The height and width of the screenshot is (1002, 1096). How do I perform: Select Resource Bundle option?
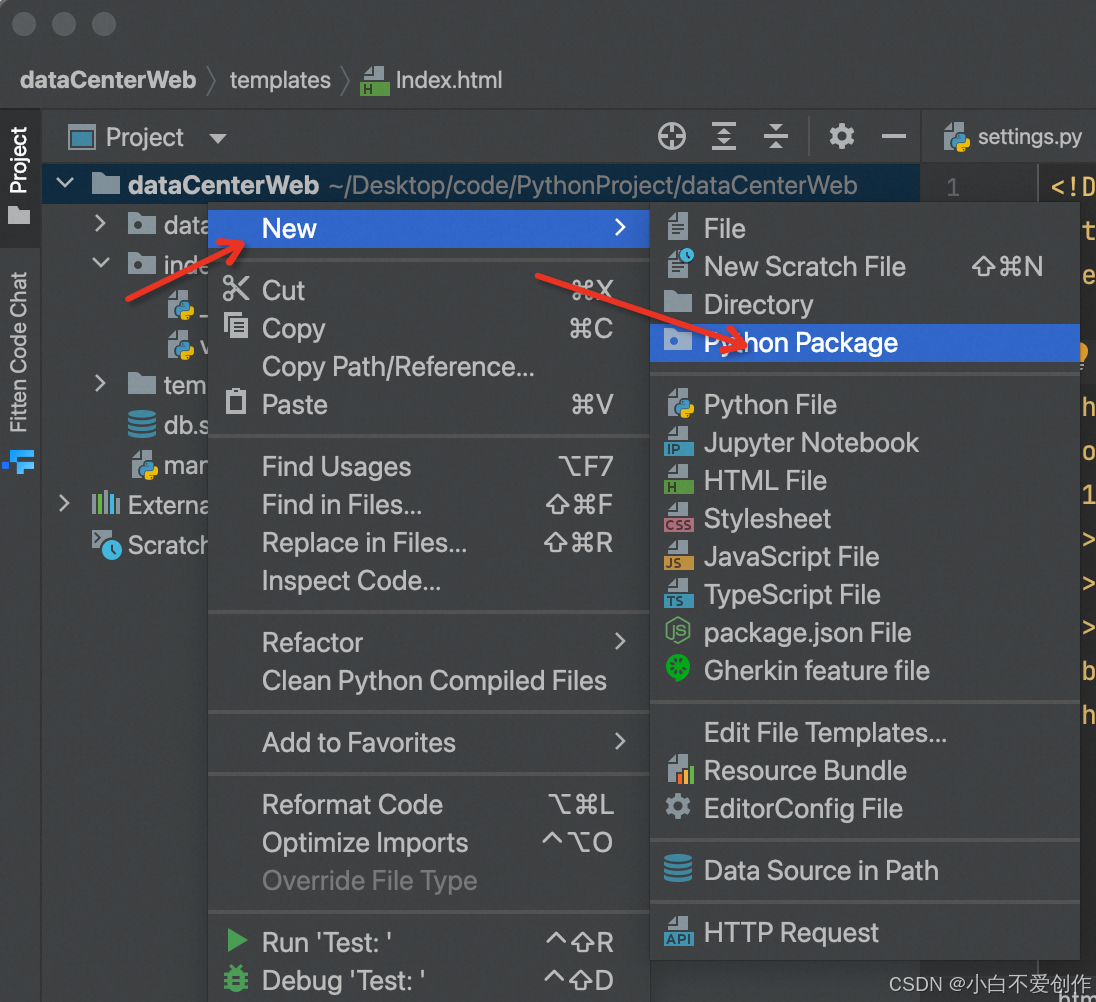coord(865,771)
